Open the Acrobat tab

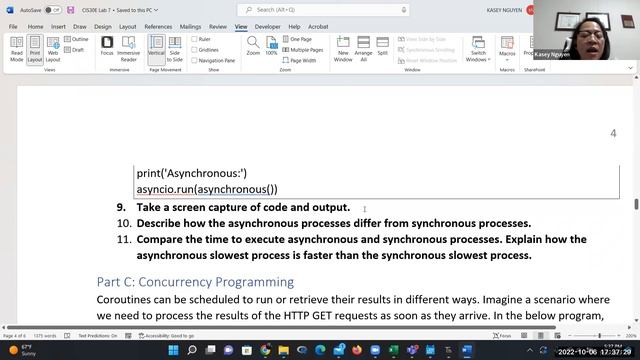point(318,27)
